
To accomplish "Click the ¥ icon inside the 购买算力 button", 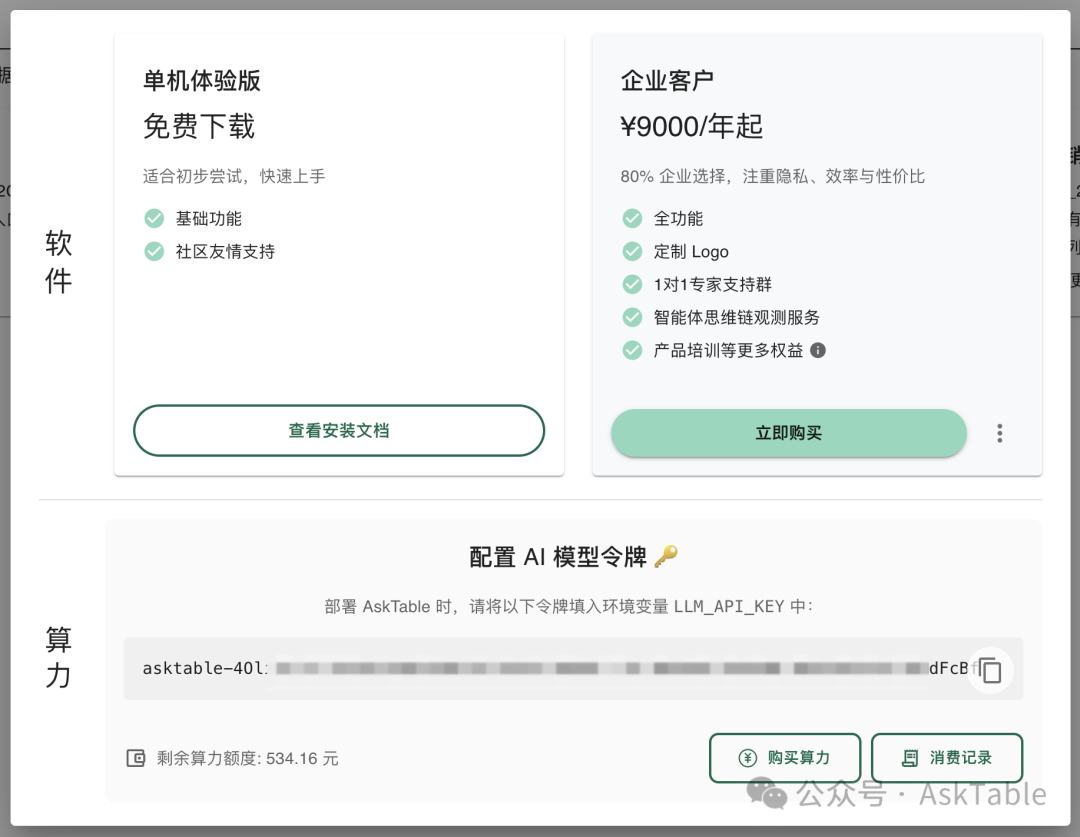I will click(748, 758).
